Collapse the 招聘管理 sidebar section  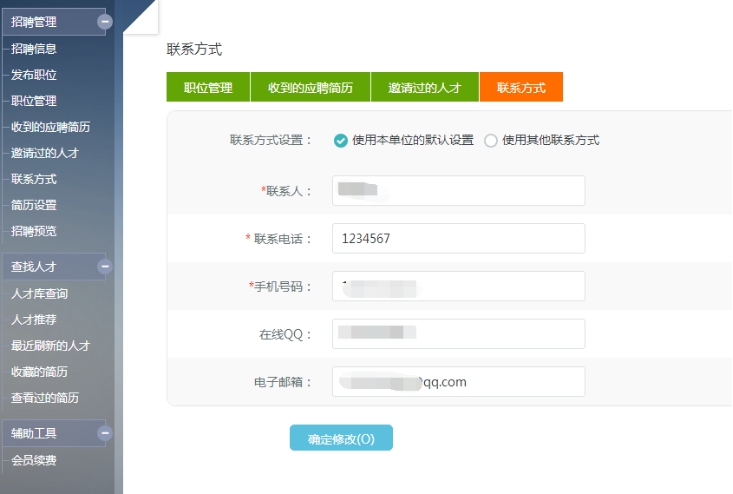coord(105,22)
